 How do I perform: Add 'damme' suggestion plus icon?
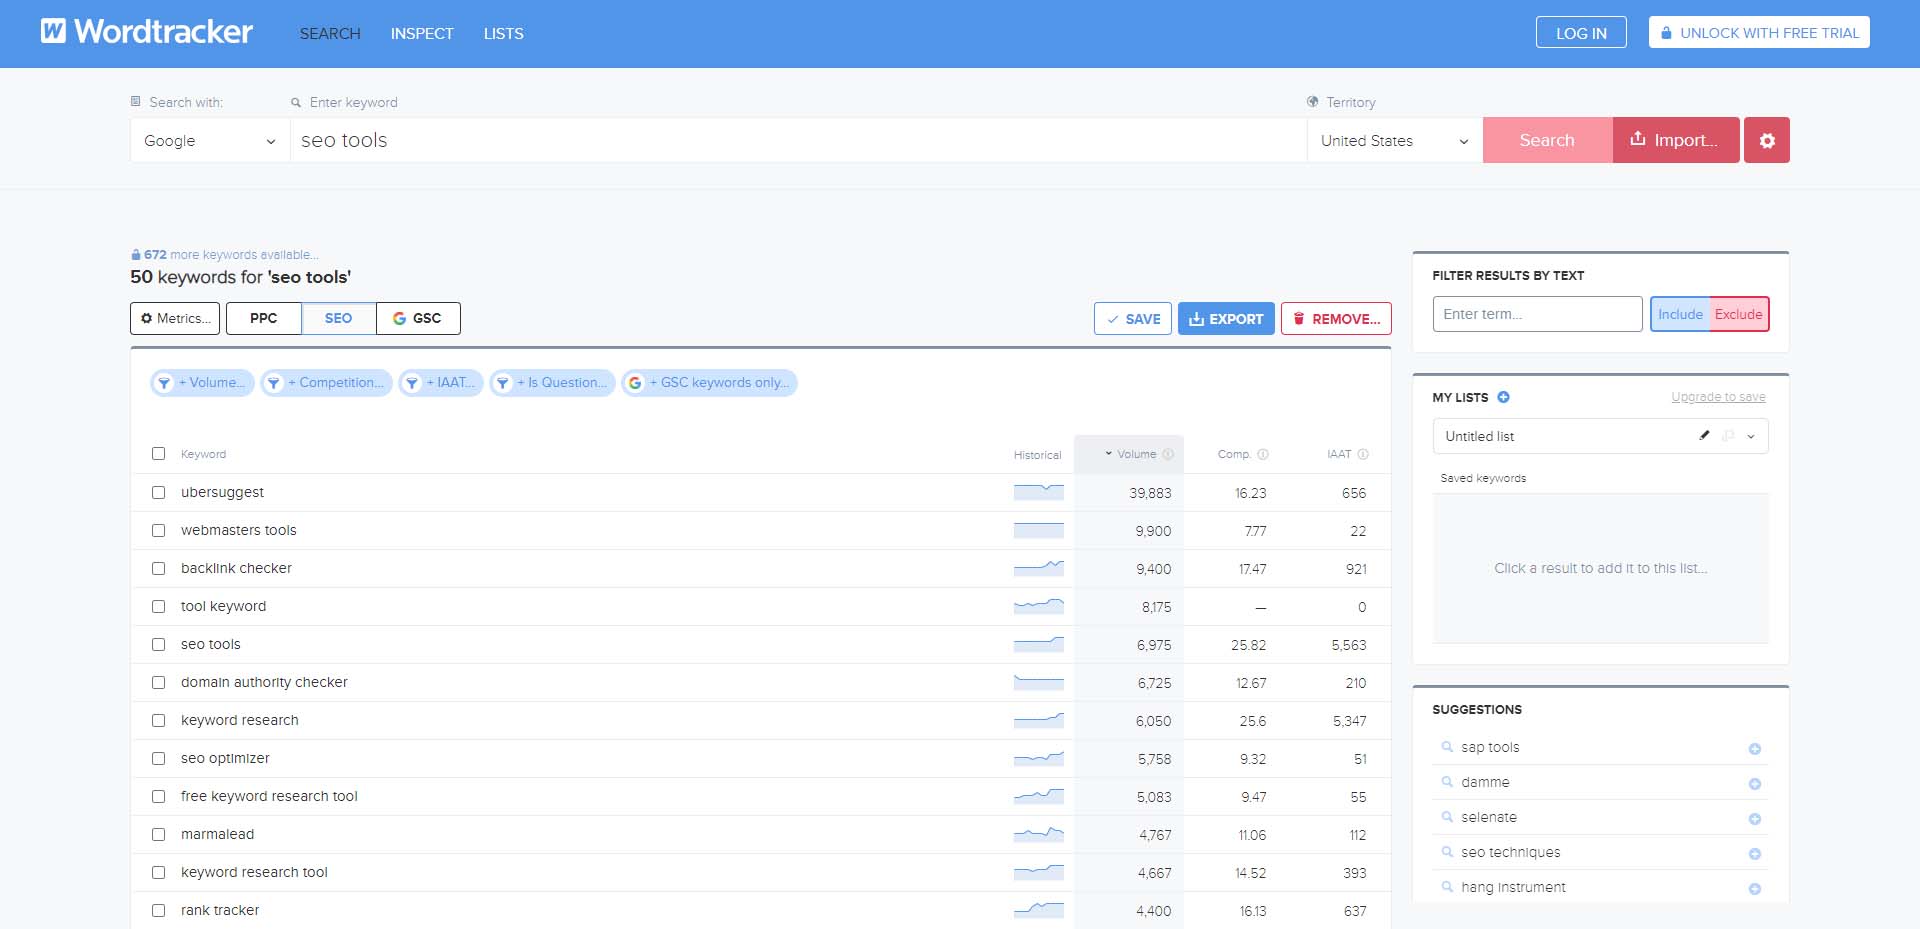1754,784
